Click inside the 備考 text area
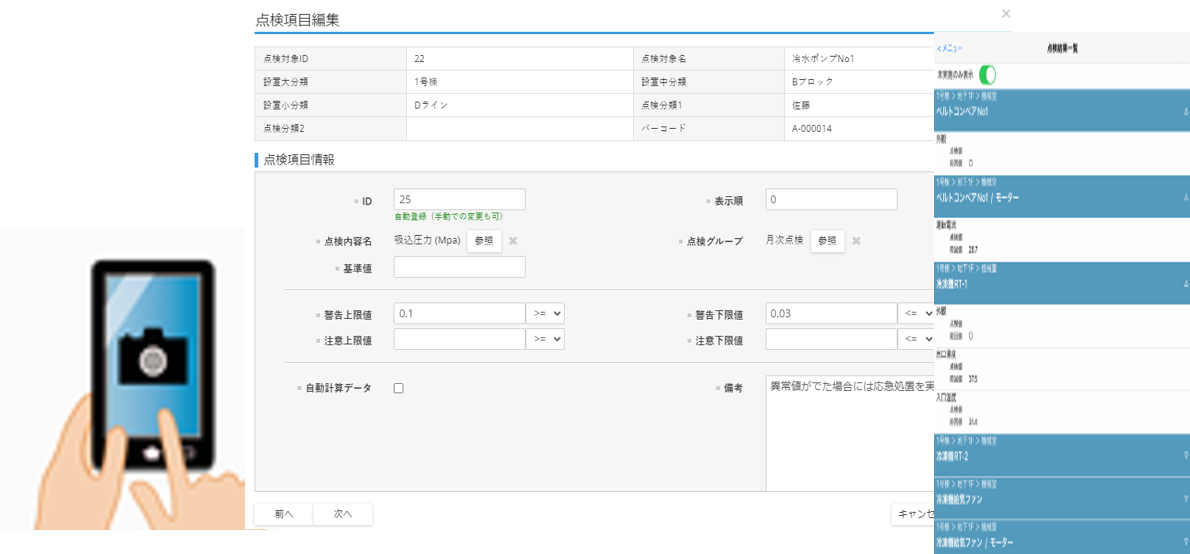1190x554 pixels. point(851,433)
